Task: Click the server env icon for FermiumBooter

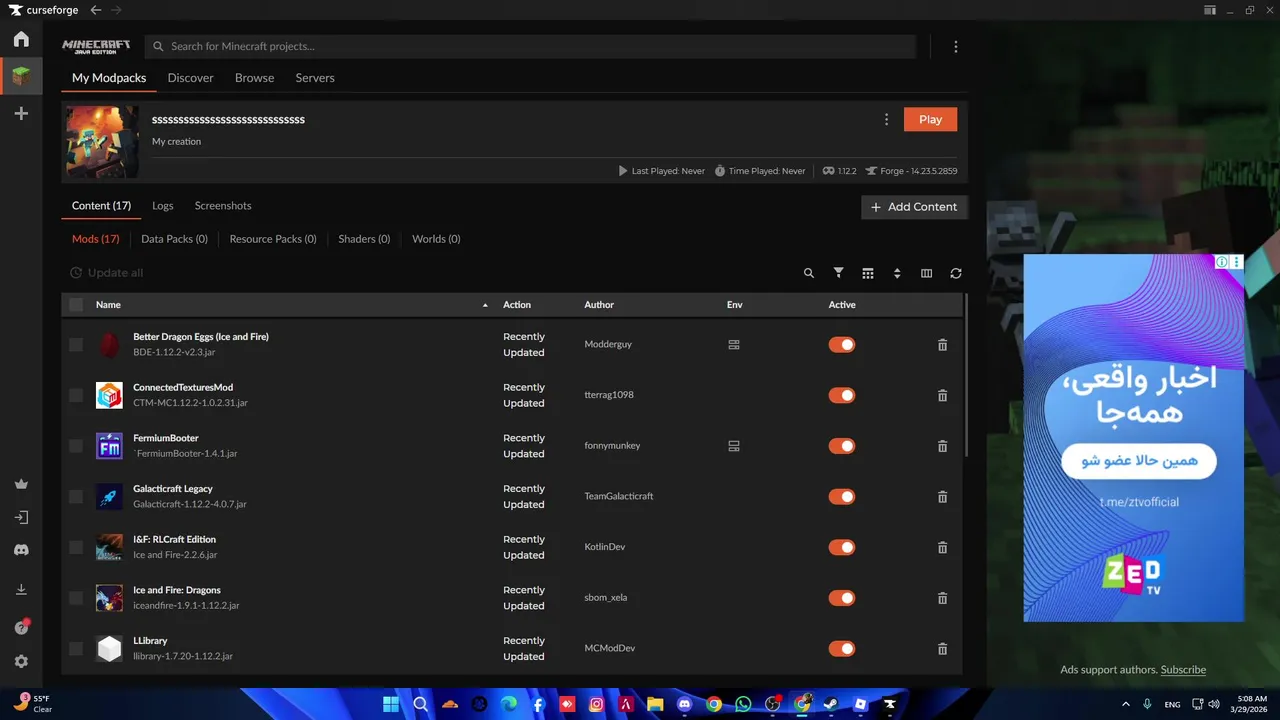Action: click(x=734, y=446)
